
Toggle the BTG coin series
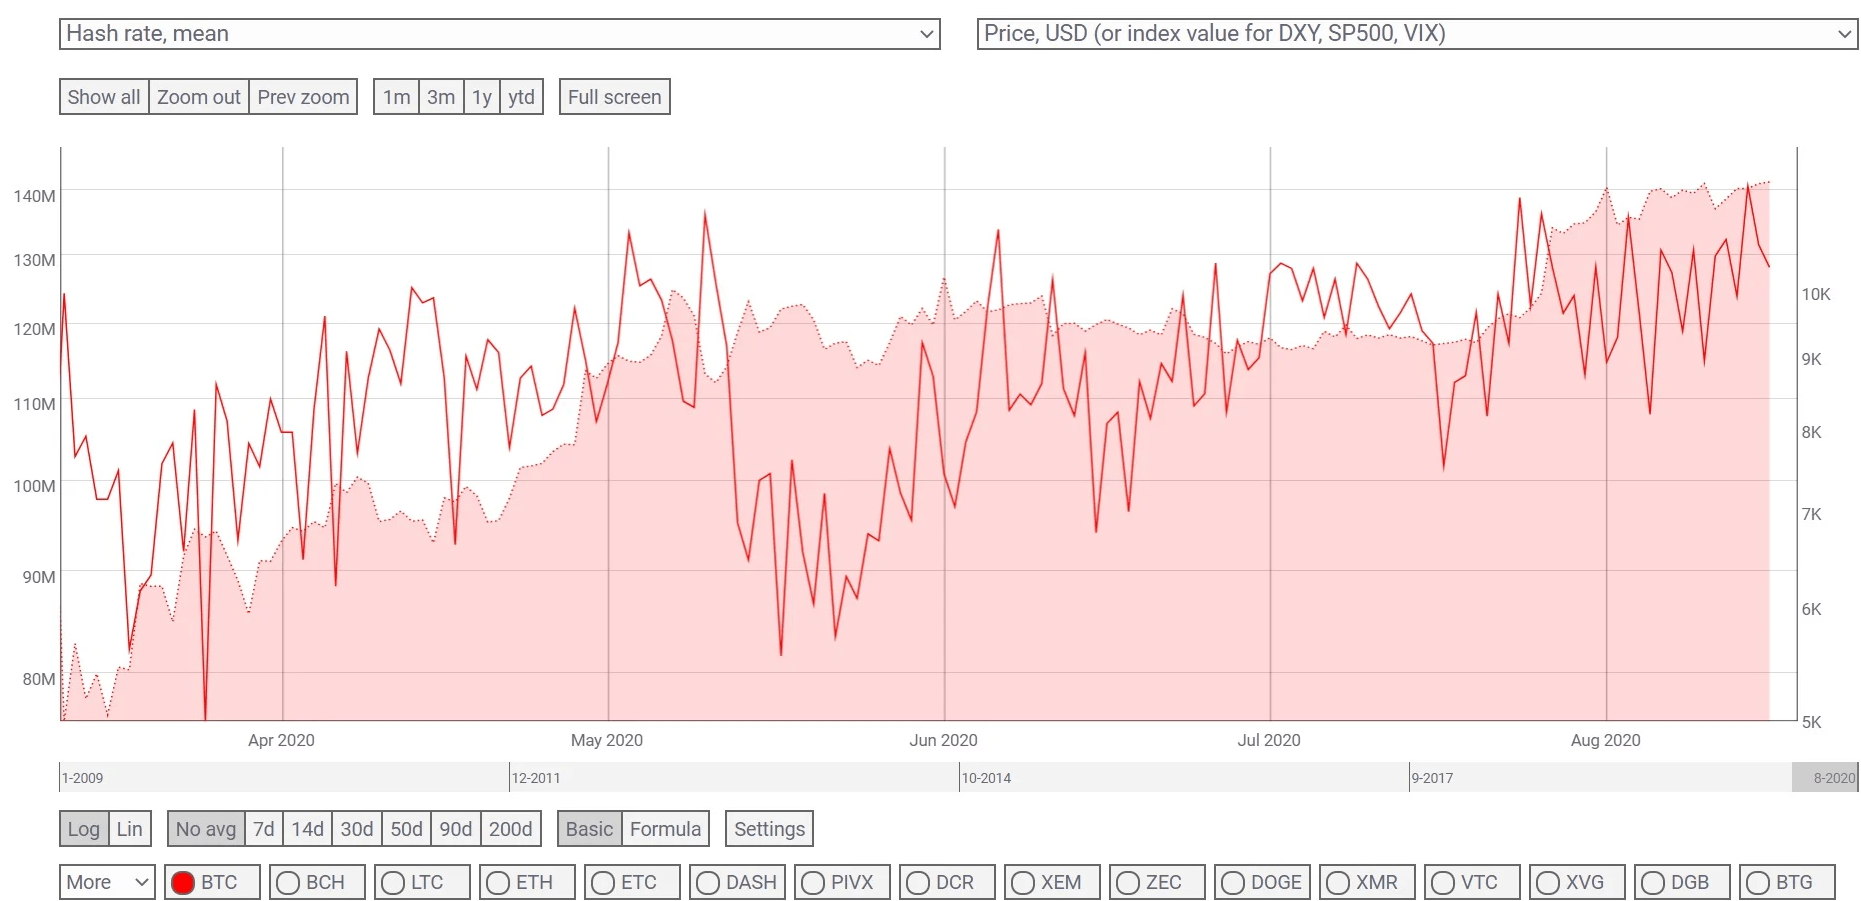1788,882
